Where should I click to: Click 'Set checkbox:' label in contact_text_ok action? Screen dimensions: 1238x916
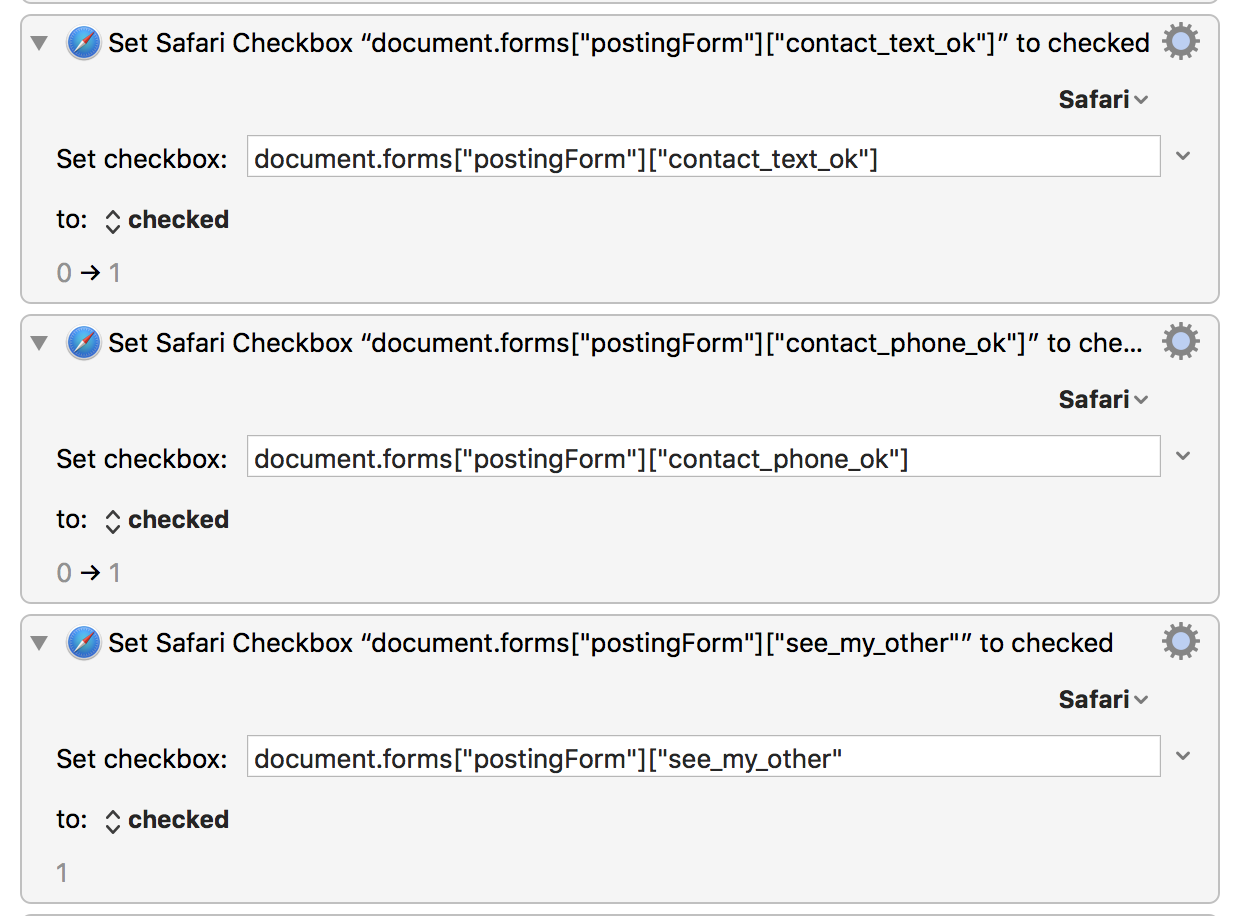142,158
